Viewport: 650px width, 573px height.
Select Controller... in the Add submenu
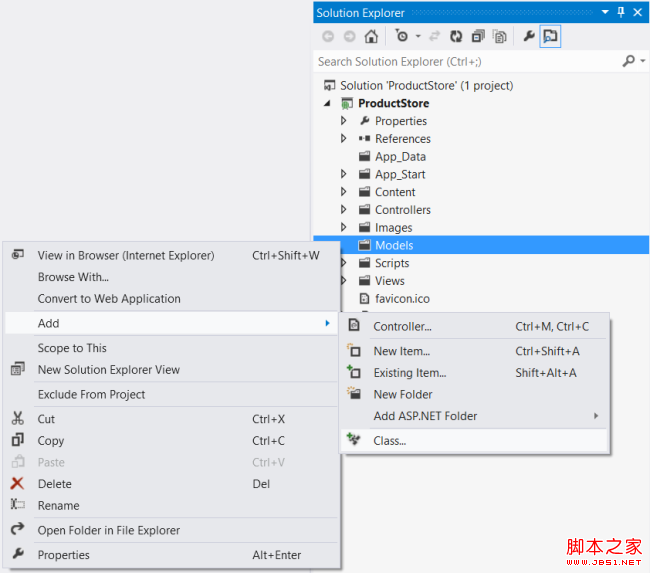(402, 326)
